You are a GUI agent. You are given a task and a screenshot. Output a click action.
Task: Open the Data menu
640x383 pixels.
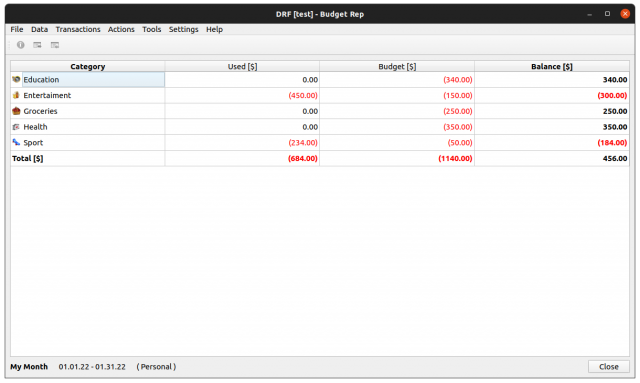tap(40, 29)
